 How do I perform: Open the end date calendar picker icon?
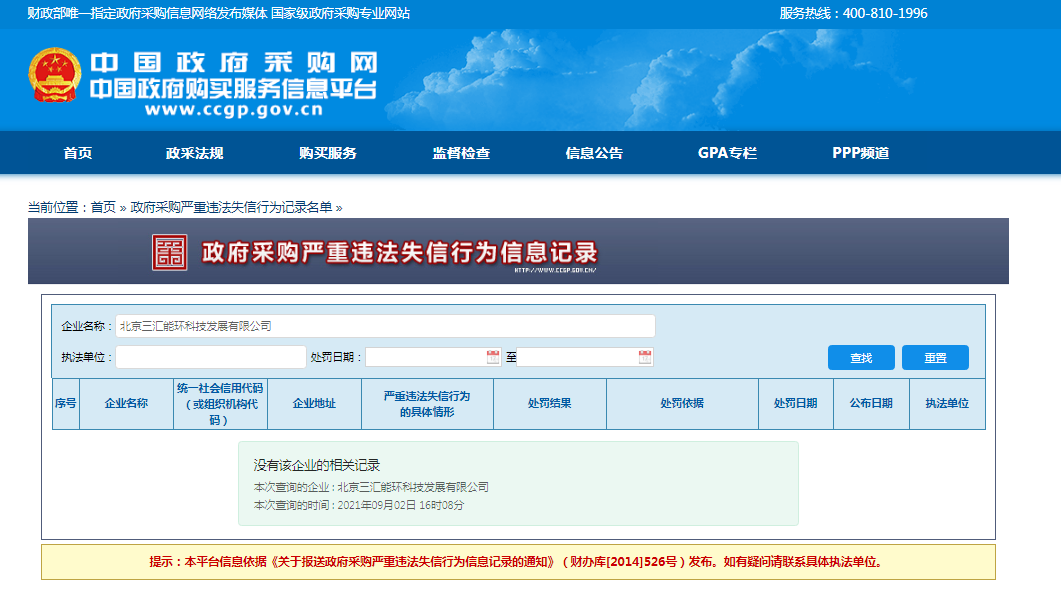tap(645, 357)
